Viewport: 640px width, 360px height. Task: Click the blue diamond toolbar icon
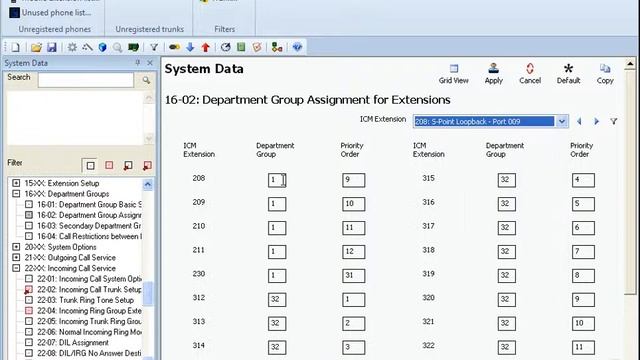tap(297, 47)
